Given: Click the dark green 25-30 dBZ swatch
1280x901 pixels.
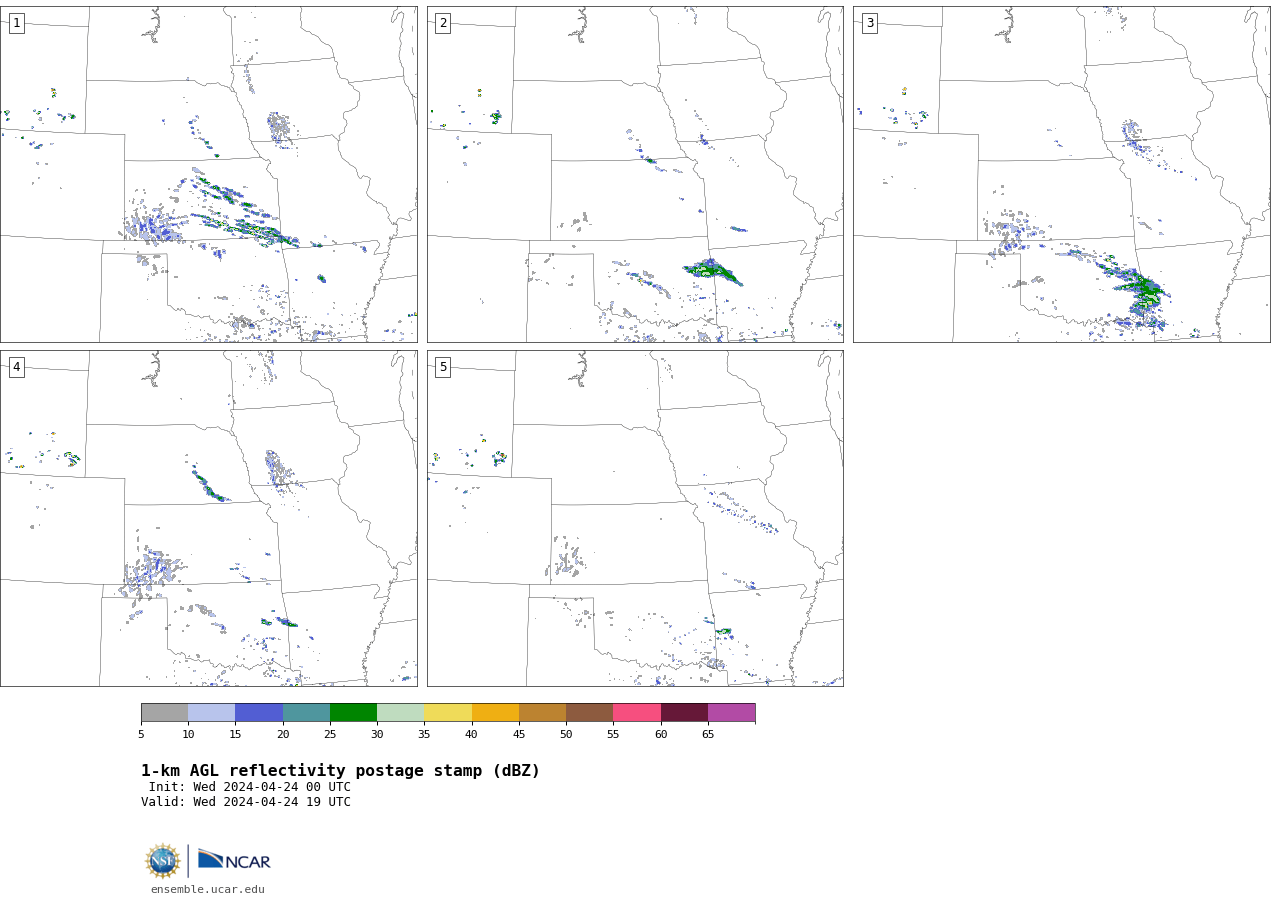Looking at the screenshot, I should click(x=353, y=713).
